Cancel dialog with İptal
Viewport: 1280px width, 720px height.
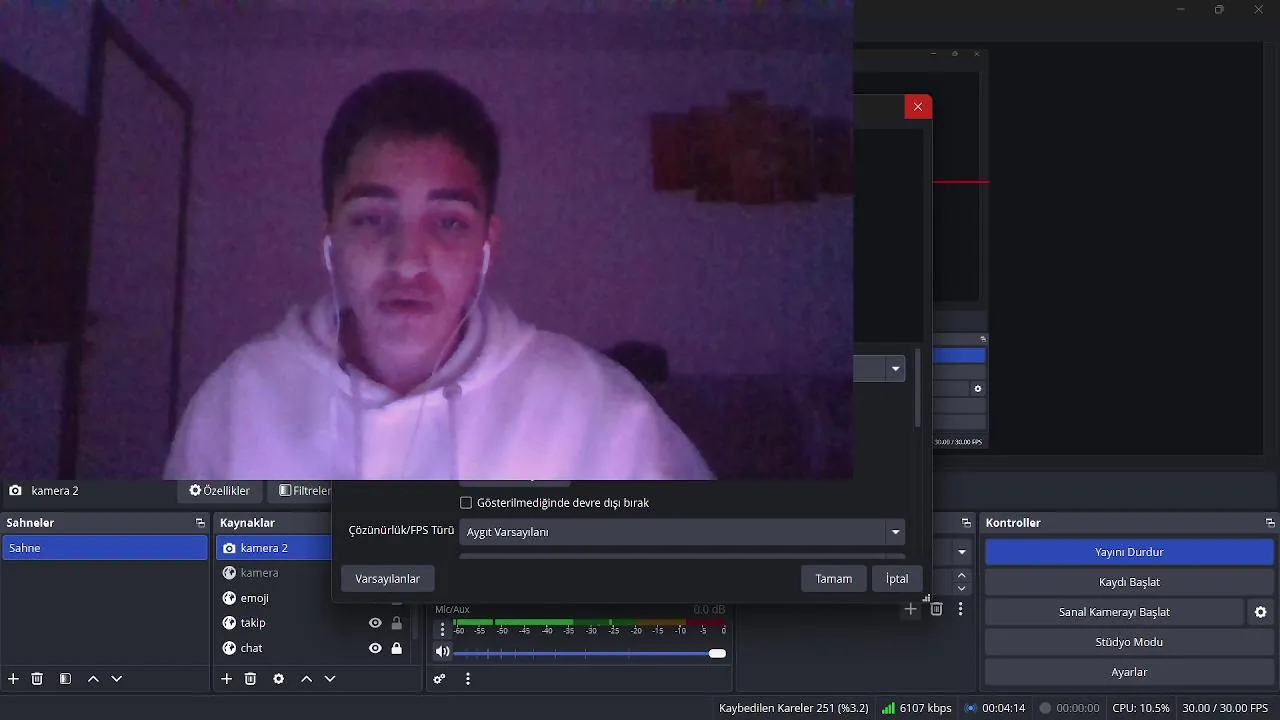897,579
